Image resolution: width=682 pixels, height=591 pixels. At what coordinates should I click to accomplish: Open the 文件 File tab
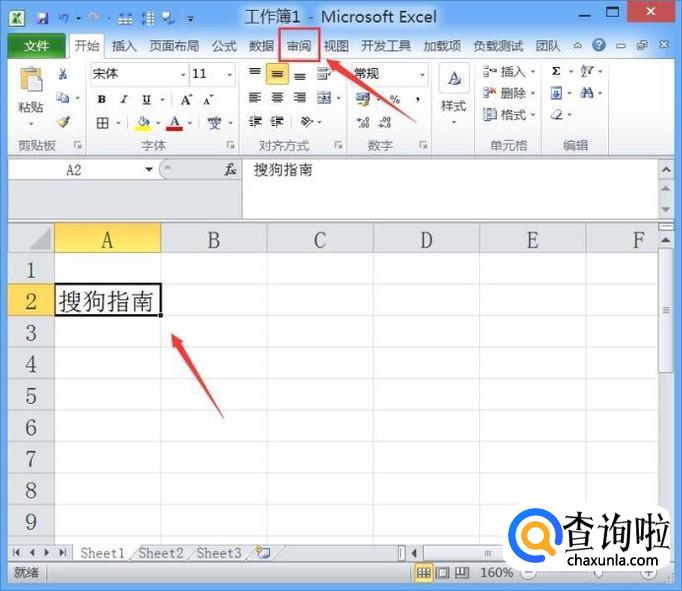37,46
